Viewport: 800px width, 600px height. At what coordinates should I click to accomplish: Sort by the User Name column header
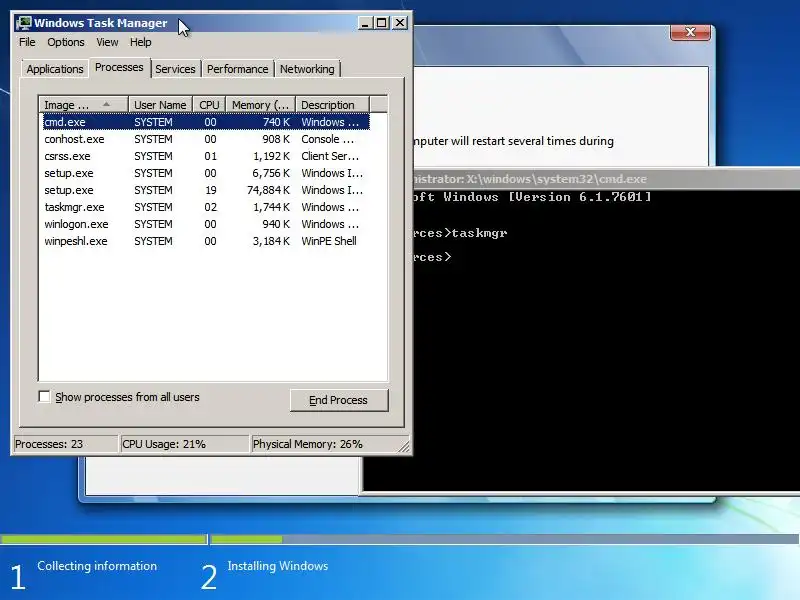pyautogui.click(x=160, y=105)
